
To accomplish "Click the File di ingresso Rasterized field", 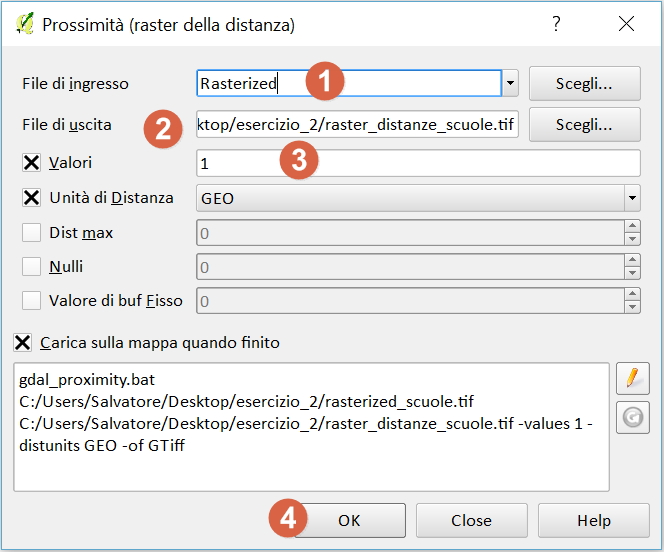I will (x=349, y=83).
